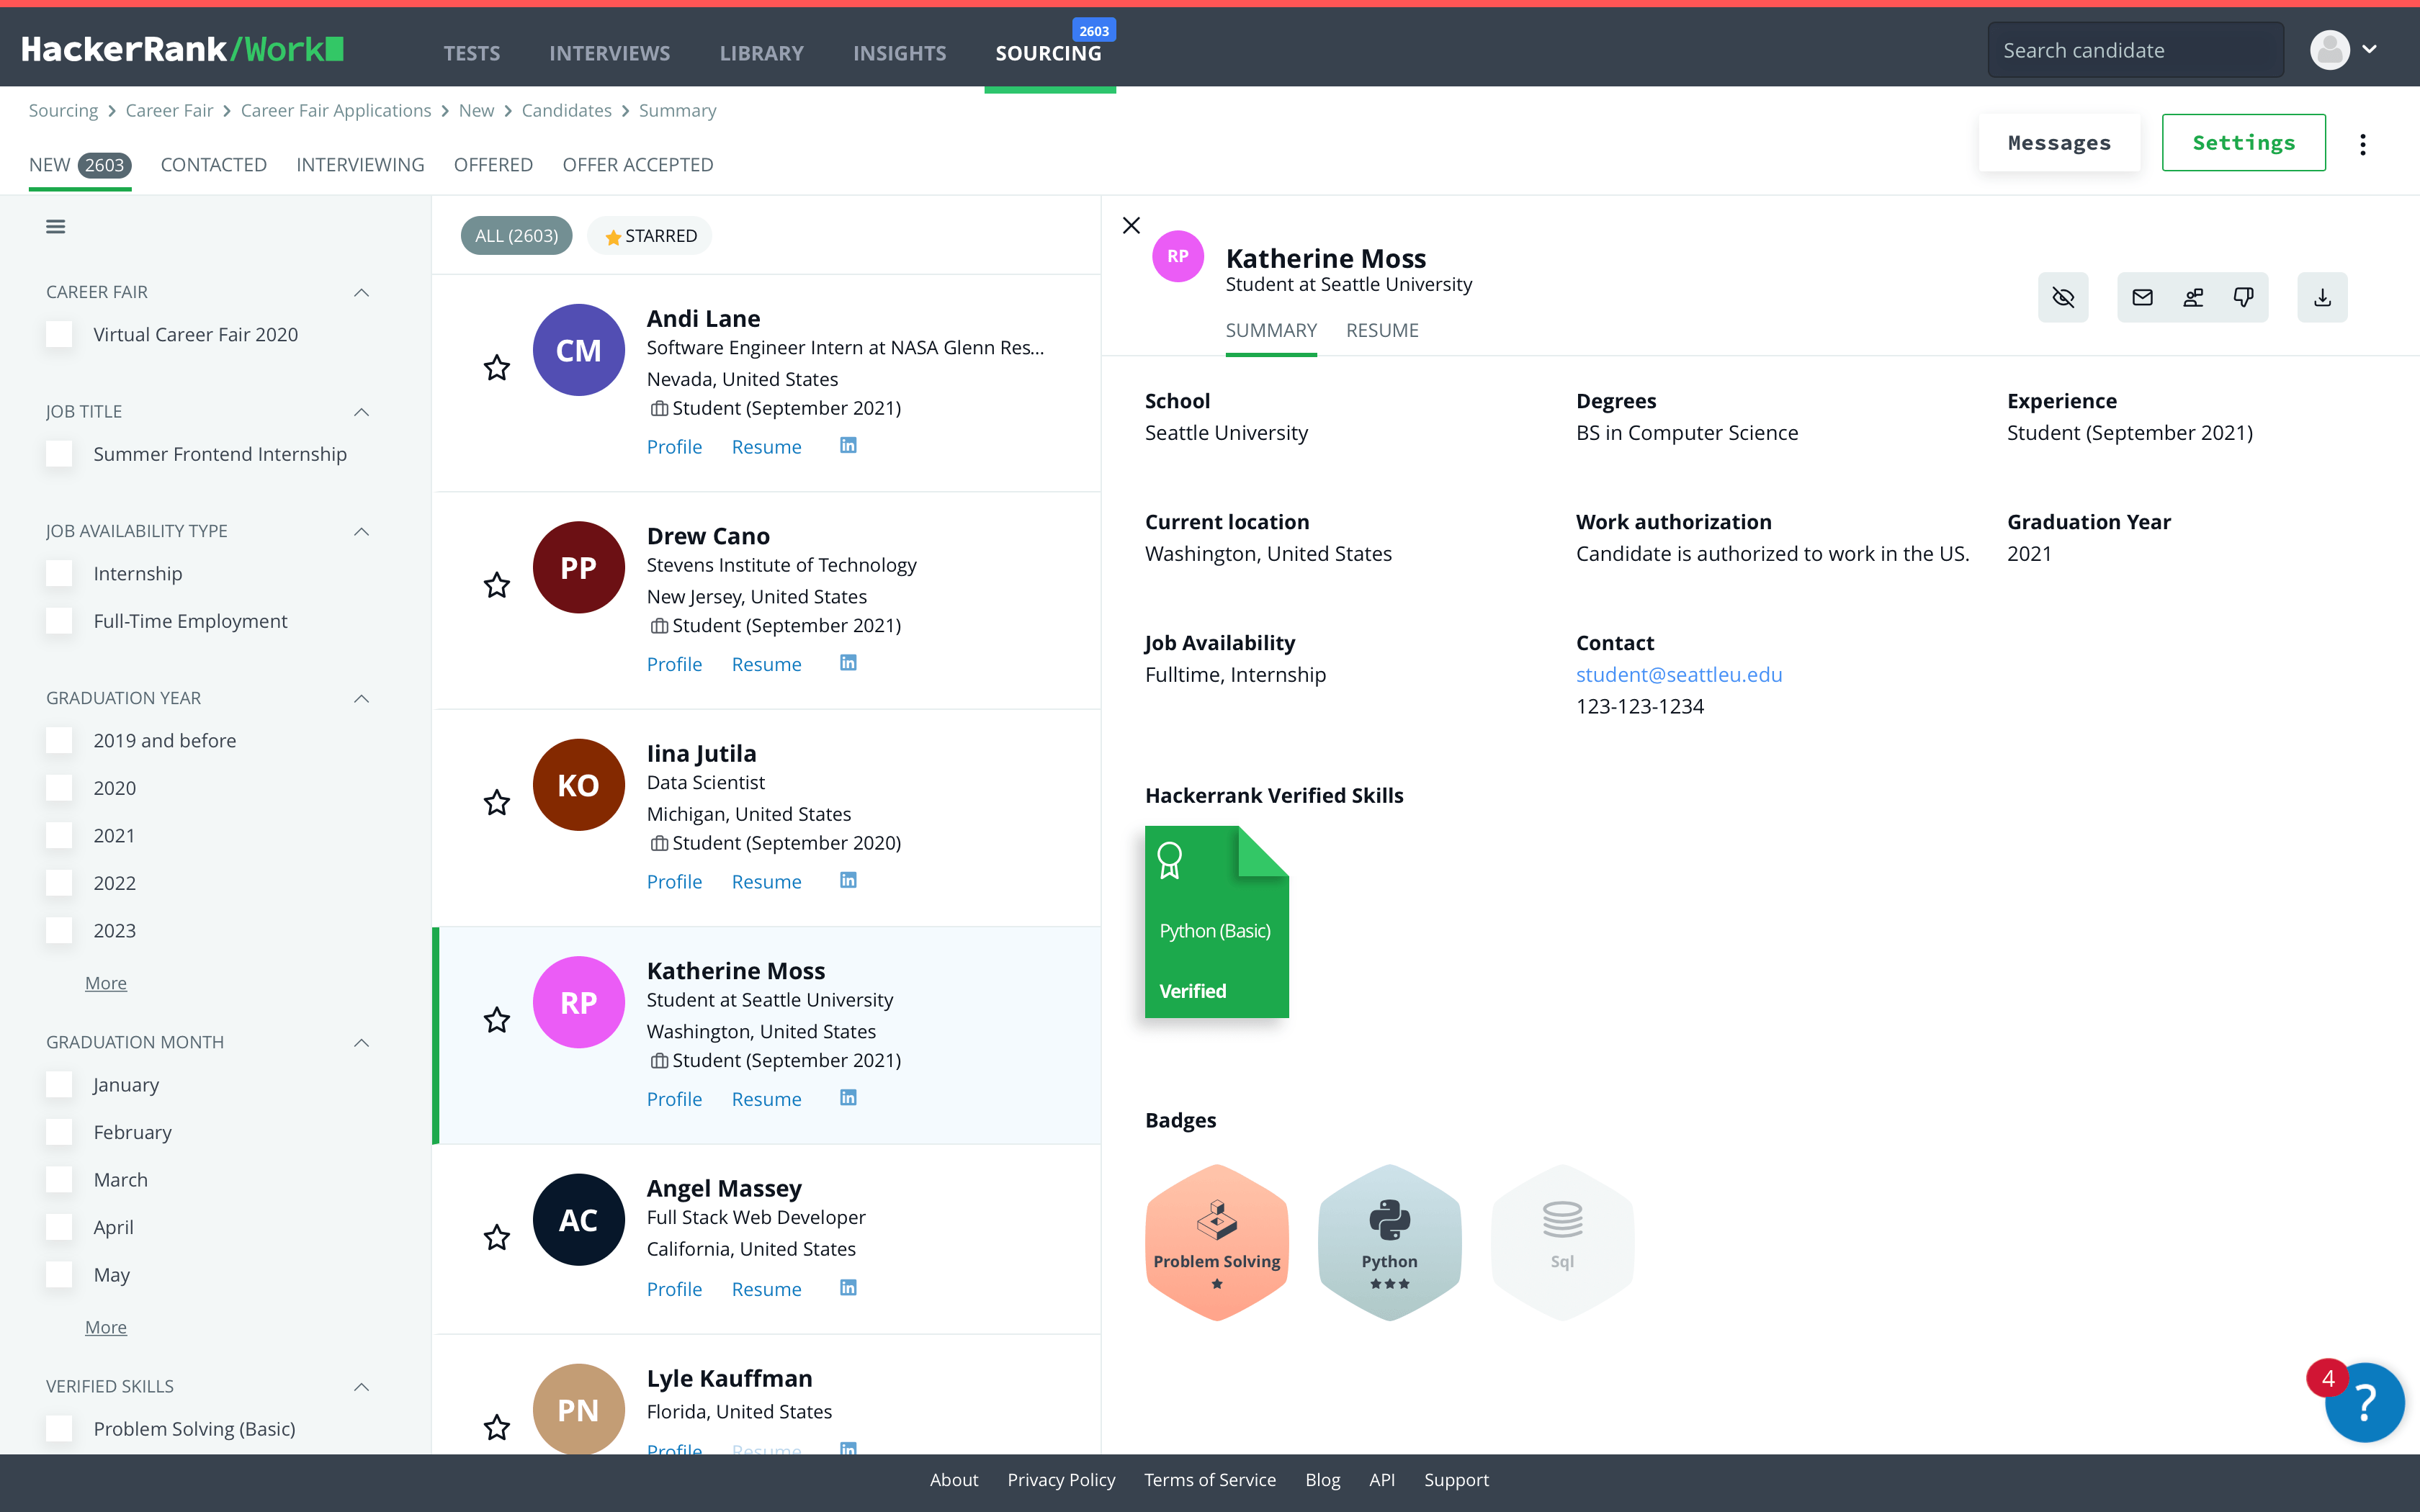Click the Python (Basic) verified certificate

pos(1217,922)
